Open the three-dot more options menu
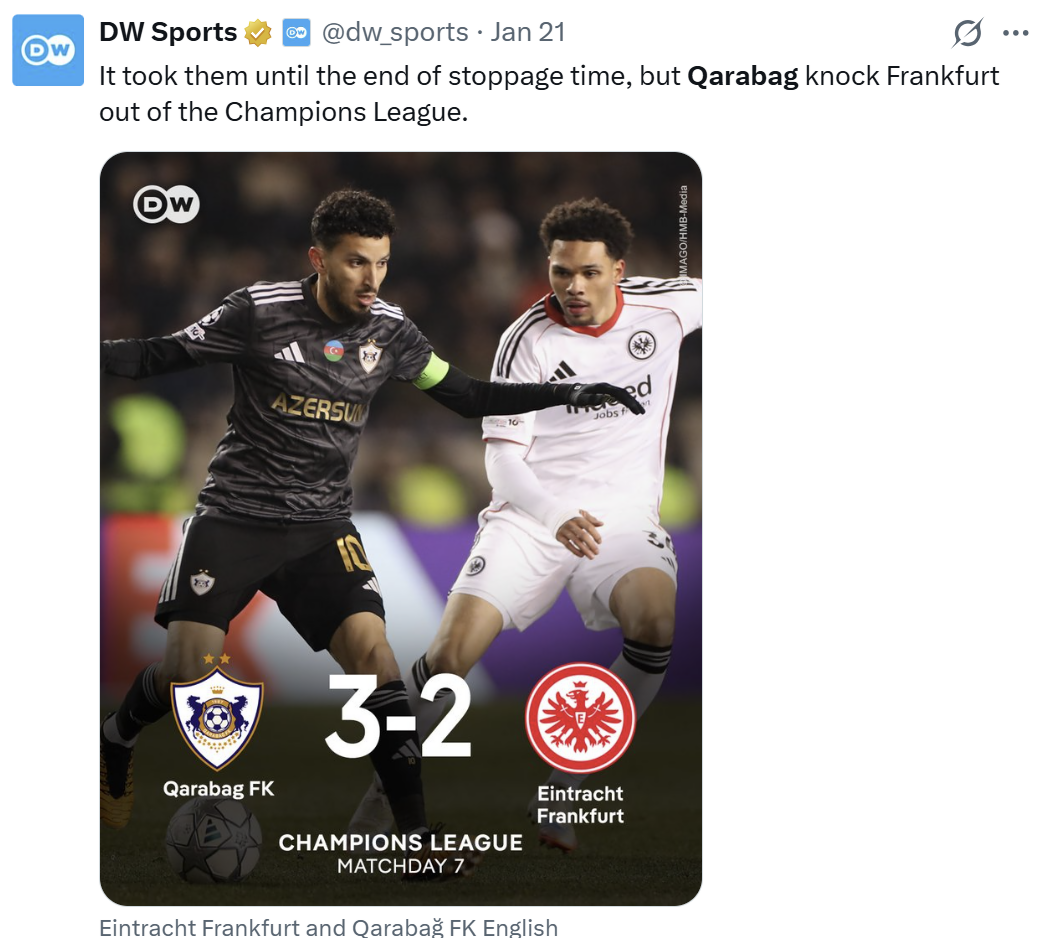This screenshot has width=1042, height=938. tap(1015, 33)
